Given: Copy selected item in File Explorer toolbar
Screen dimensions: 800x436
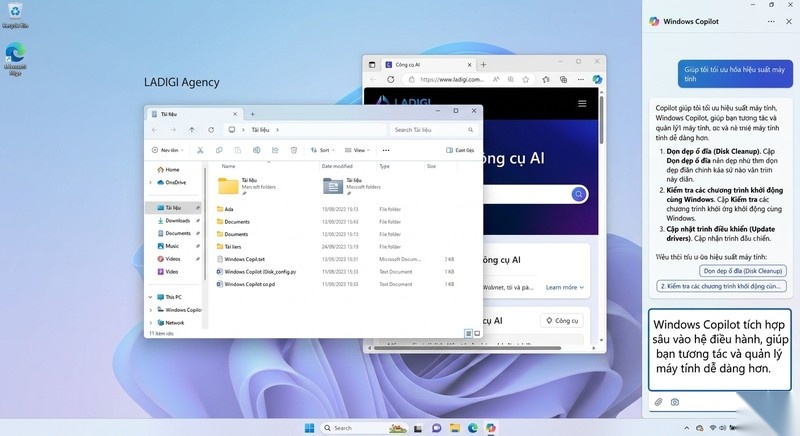Looking at the screenshot, I should point(219,150).
